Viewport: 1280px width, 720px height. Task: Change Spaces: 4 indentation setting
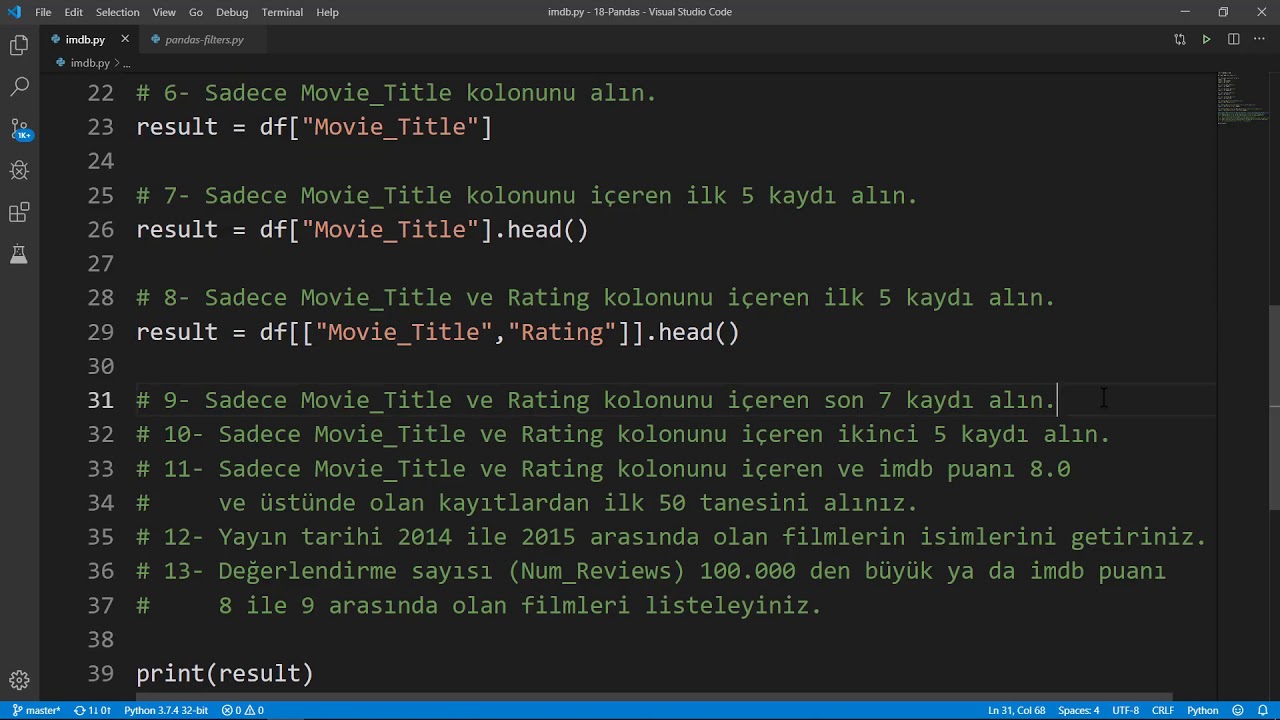[x=1078, y=710]
